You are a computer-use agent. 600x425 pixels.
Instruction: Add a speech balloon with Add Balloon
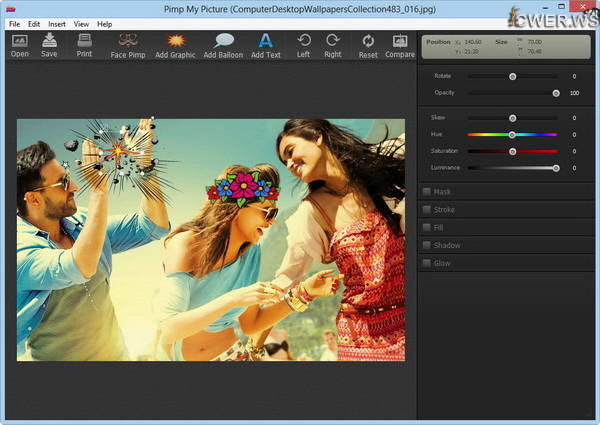click(223, 42)
